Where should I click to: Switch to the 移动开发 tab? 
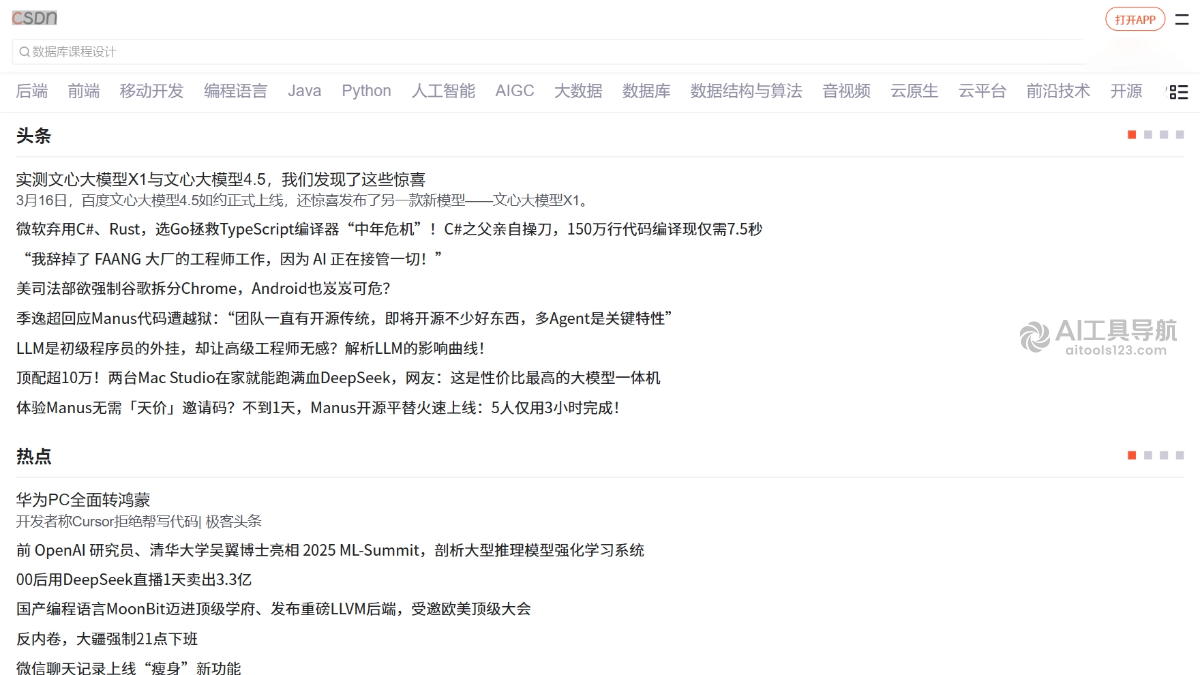(152, 91)
